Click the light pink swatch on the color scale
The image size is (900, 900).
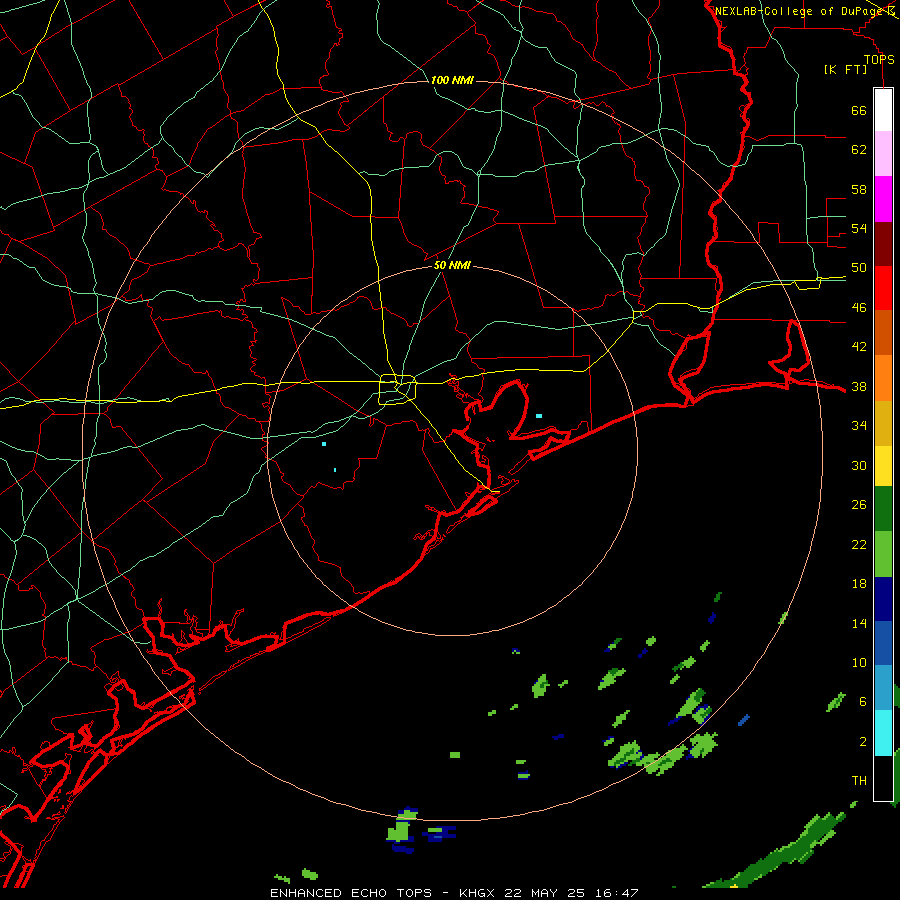click(x=883, y=153)
